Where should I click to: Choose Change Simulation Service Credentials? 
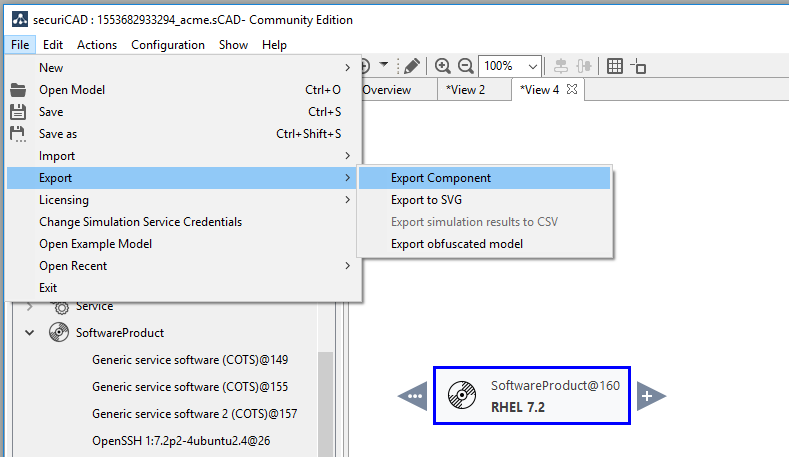point(183,222)
